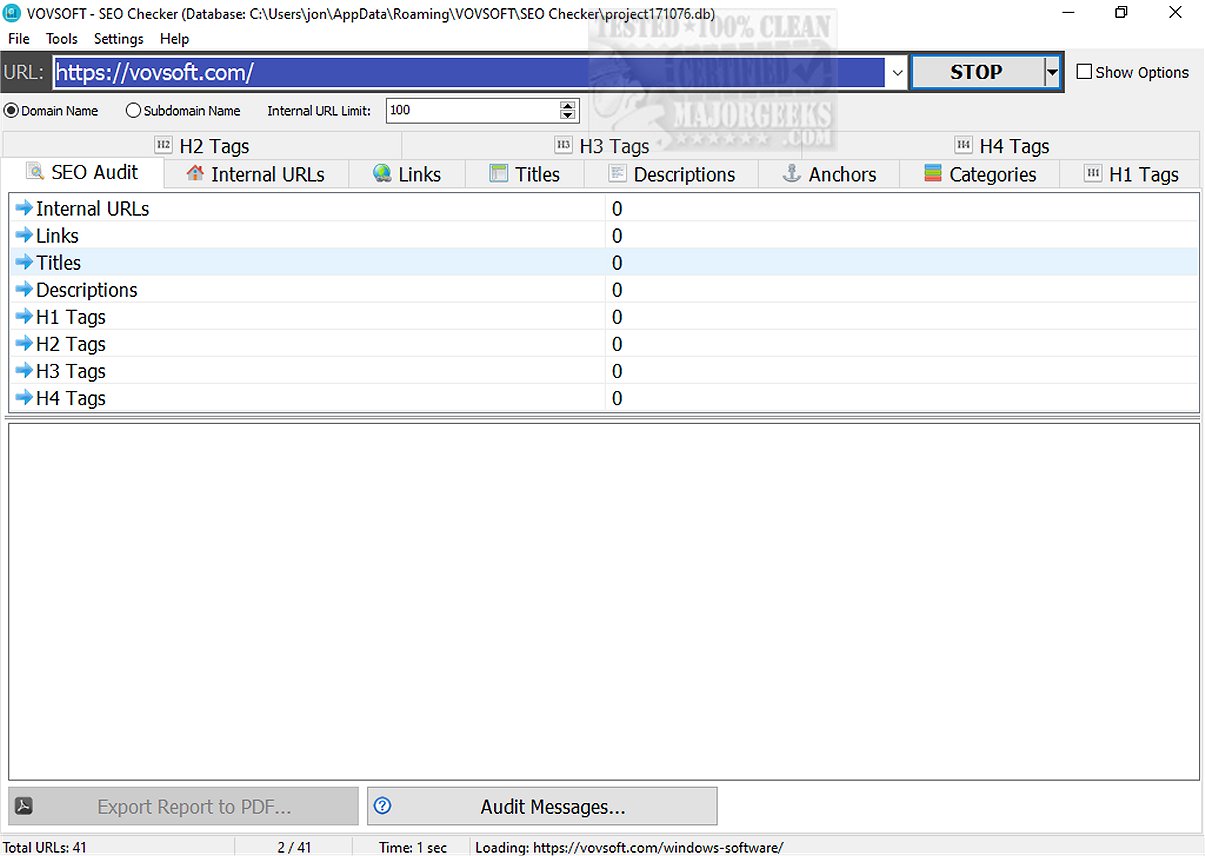Click the globe icon on the Links tab

coord(382,174)
